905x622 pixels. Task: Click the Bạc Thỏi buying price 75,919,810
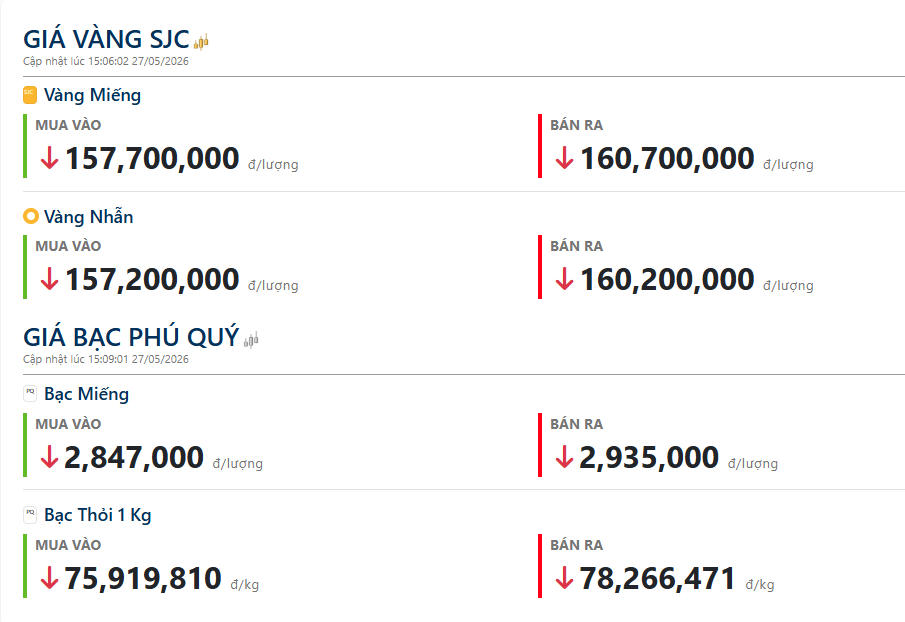(143, 578)
